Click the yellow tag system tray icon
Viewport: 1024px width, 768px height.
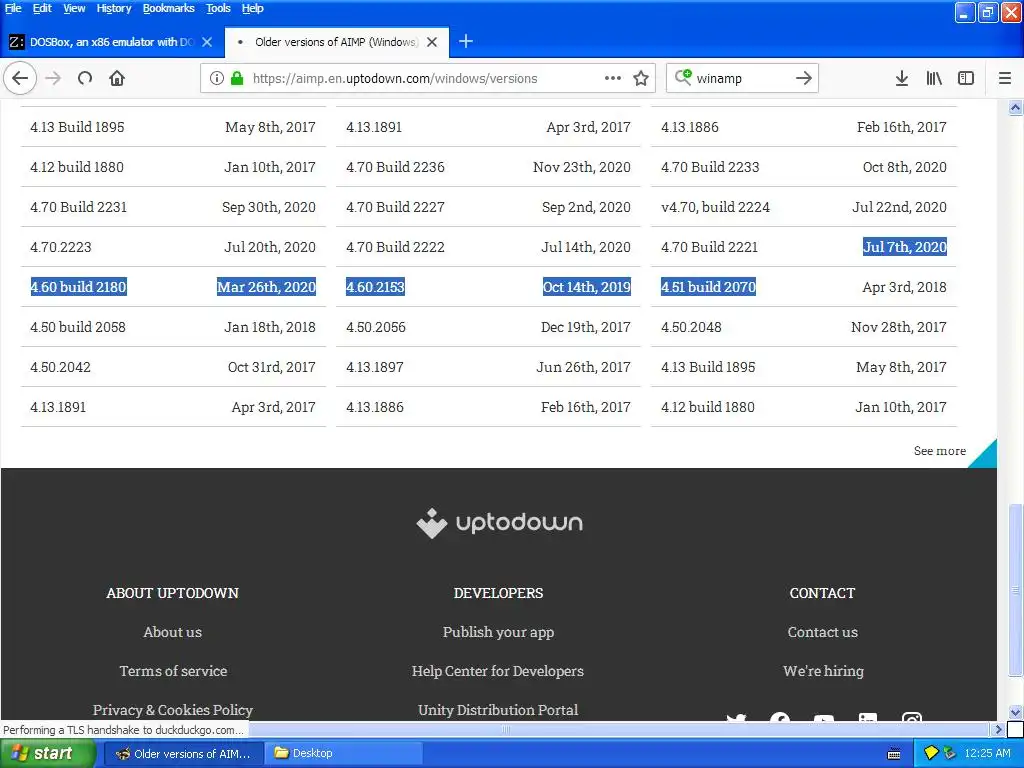[x=931, y=754]
